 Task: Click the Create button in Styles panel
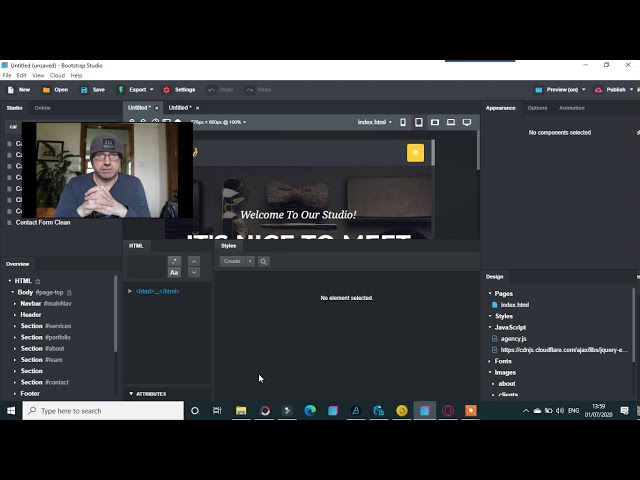click(232, 262)
